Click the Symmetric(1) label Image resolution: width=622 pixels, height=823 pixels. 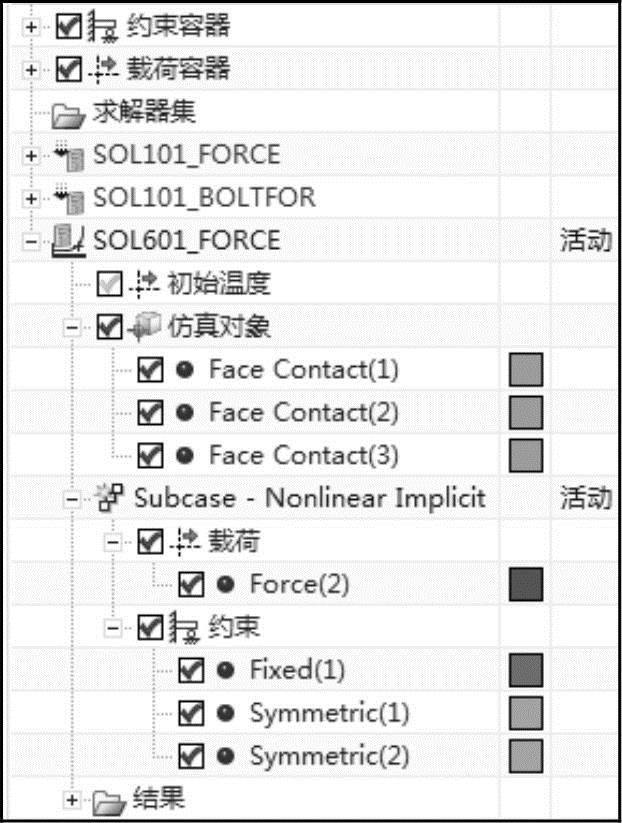[x=329, y=713]
